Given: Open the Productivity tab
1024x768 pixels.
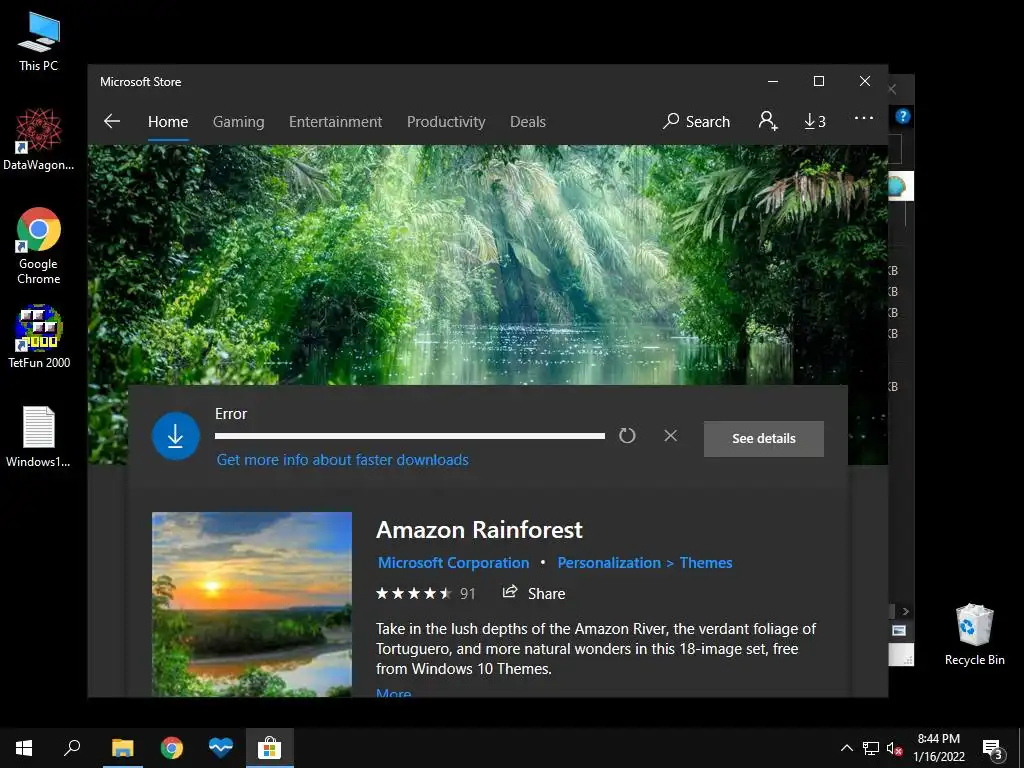Looking at the screenshot, I should click(x=446, y=121).
